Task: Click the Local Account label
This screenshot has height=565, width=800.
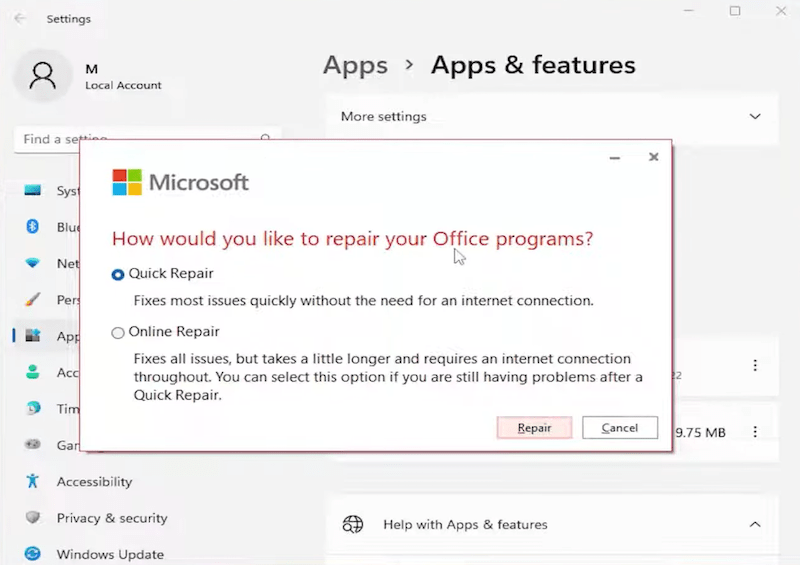Action: coord(123,85)
